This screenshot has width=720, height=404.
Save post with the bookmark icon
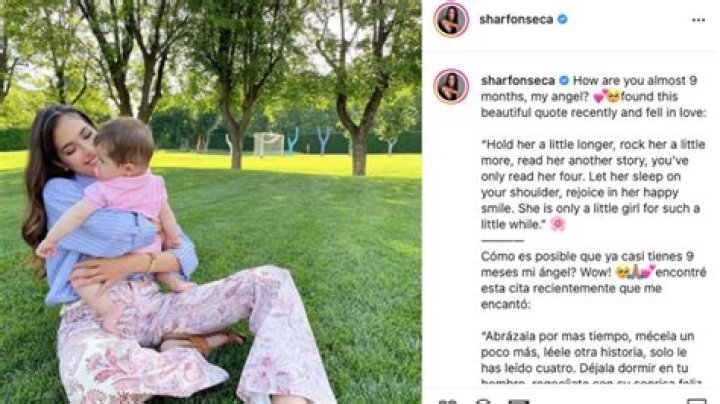(696, 401)
